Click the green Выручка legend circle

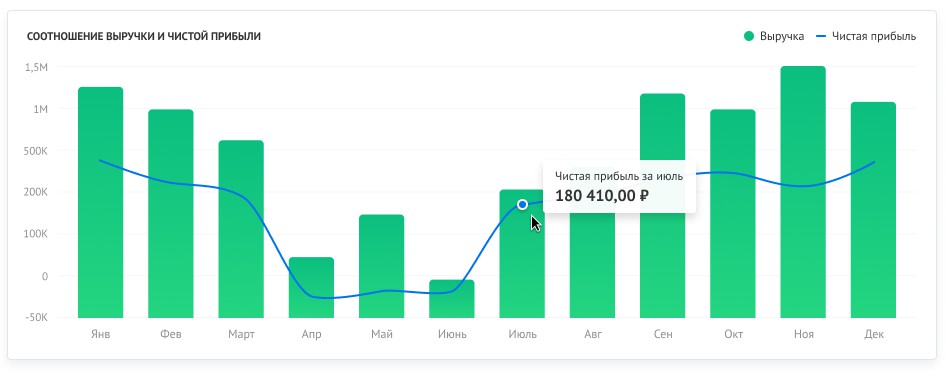pyautogui.click(x=749, y=36)
